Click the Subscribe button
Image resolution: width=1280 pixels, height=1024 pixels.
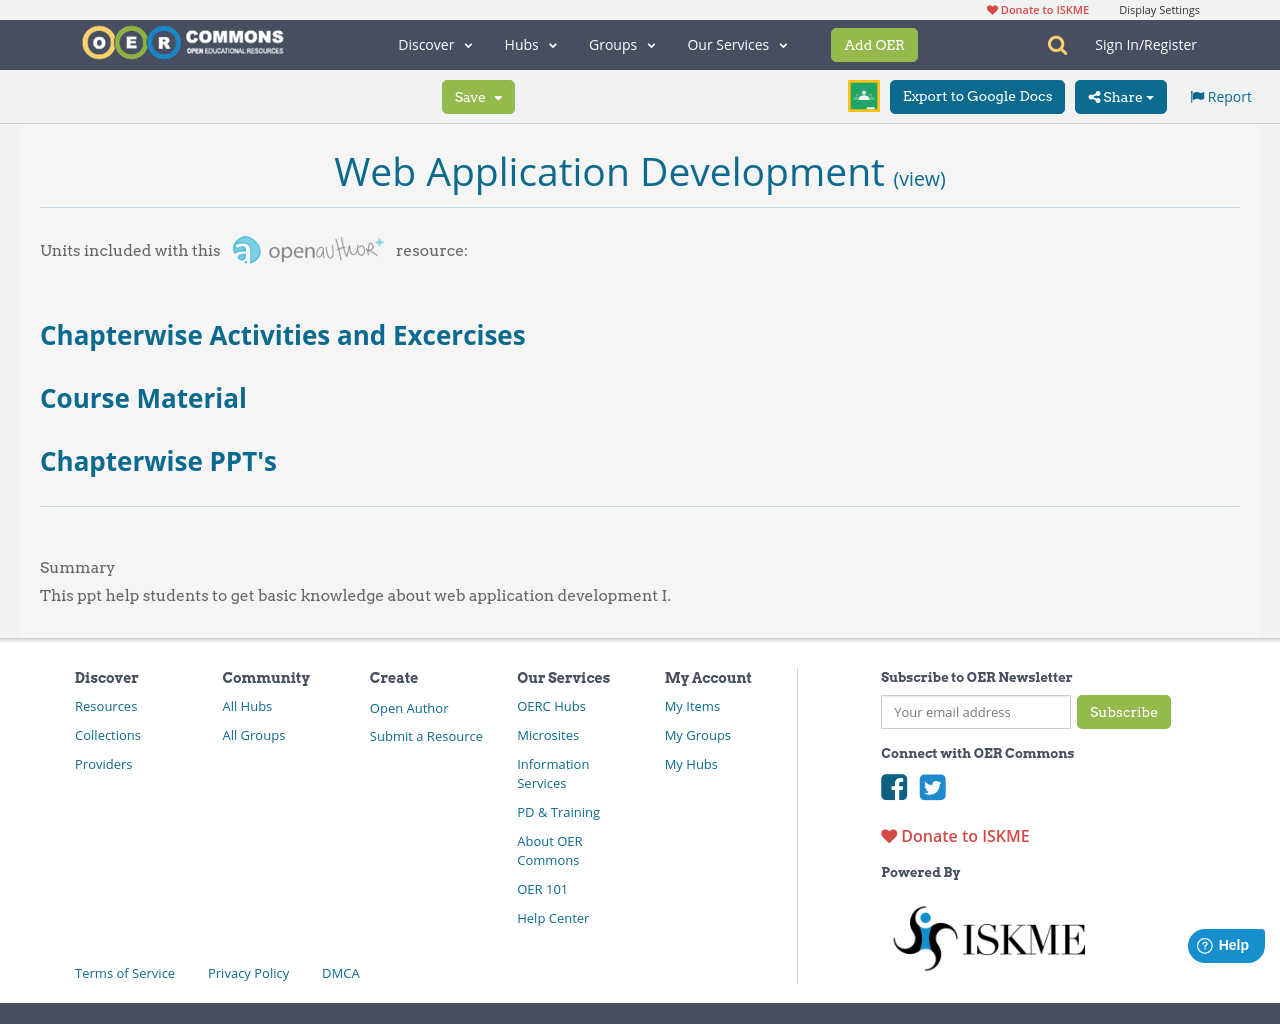pos(1123,712)
